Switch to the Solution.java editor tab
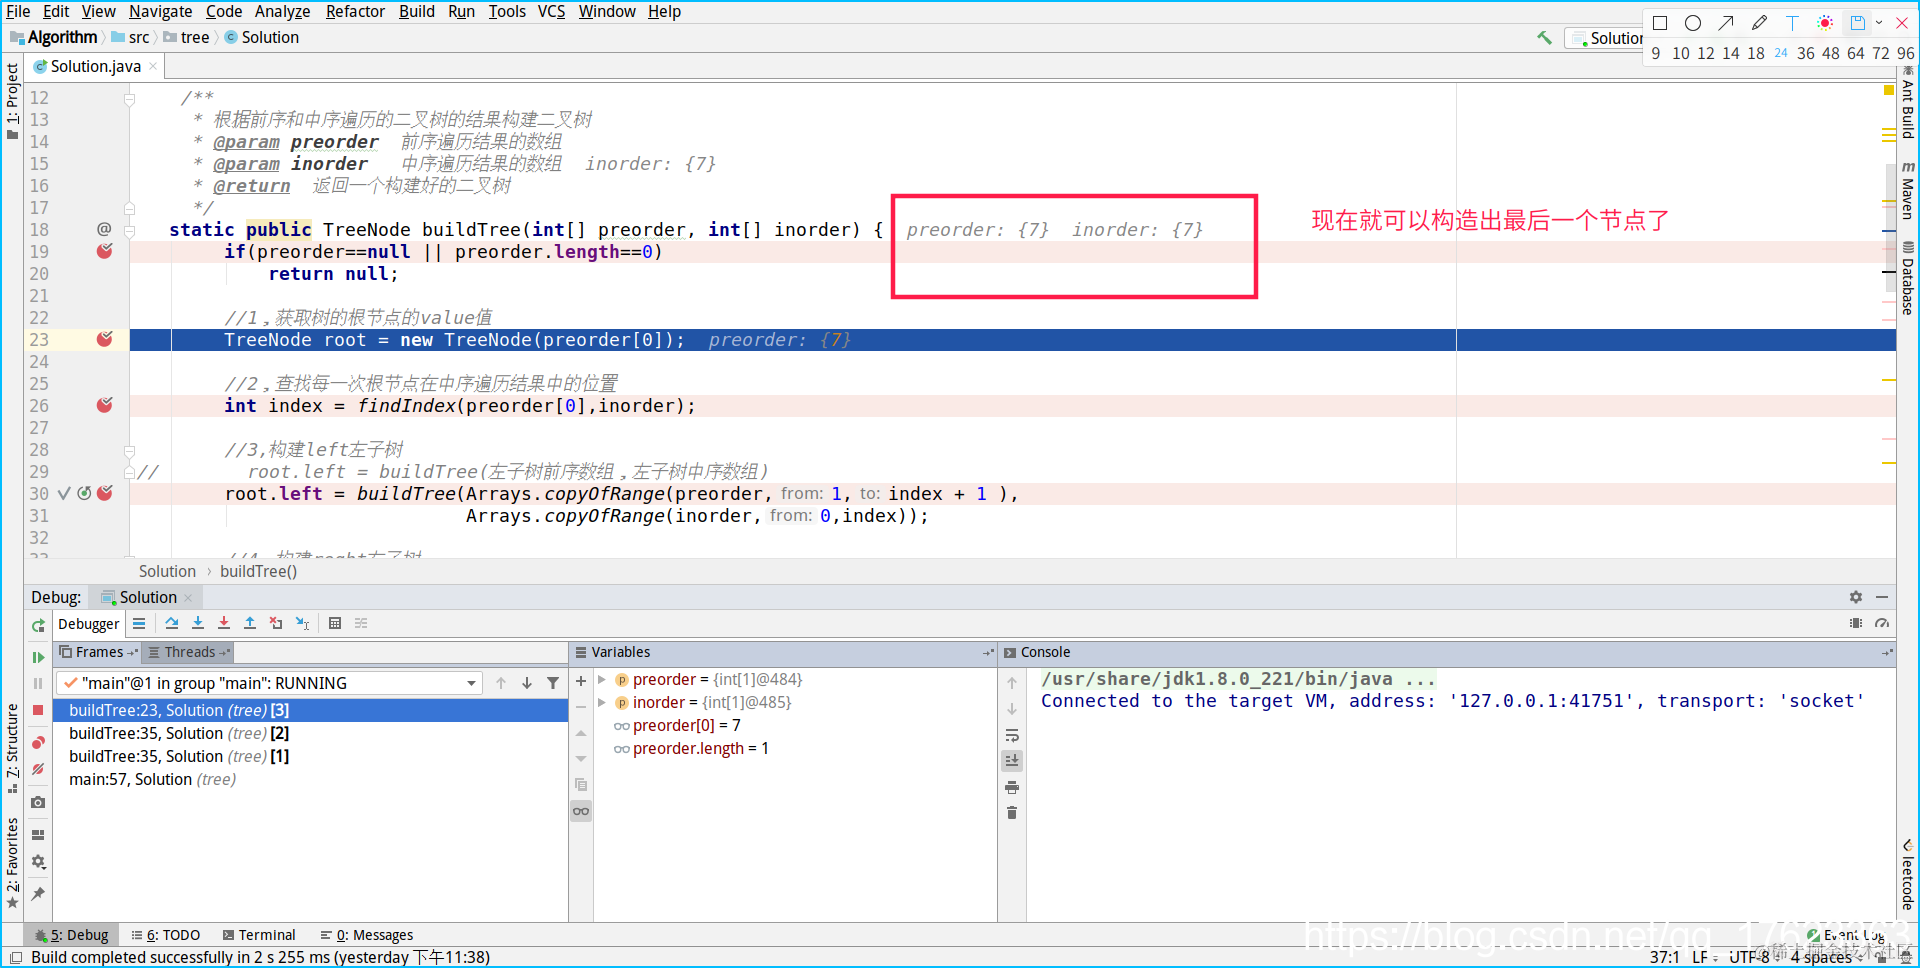 pos(95,66)
